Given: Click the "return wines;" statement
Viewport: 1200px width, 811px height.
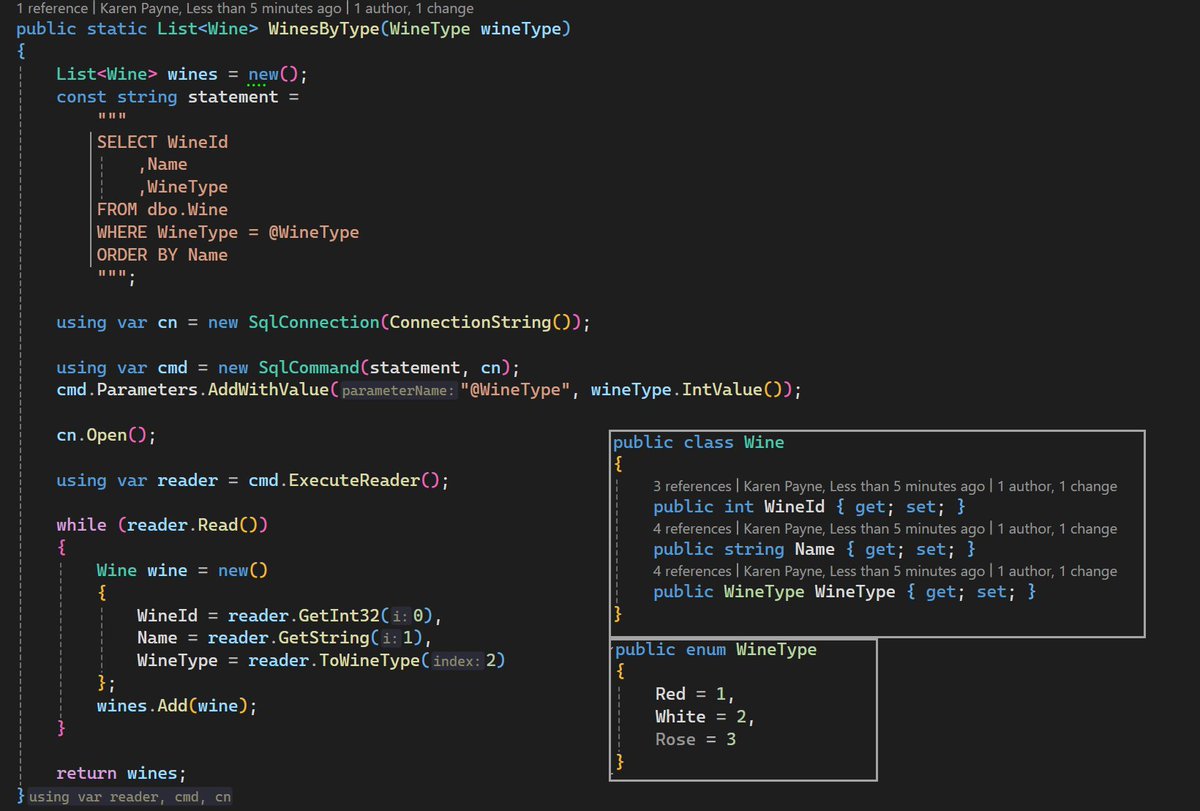Looking at the screenshot, I should [121, 773].
